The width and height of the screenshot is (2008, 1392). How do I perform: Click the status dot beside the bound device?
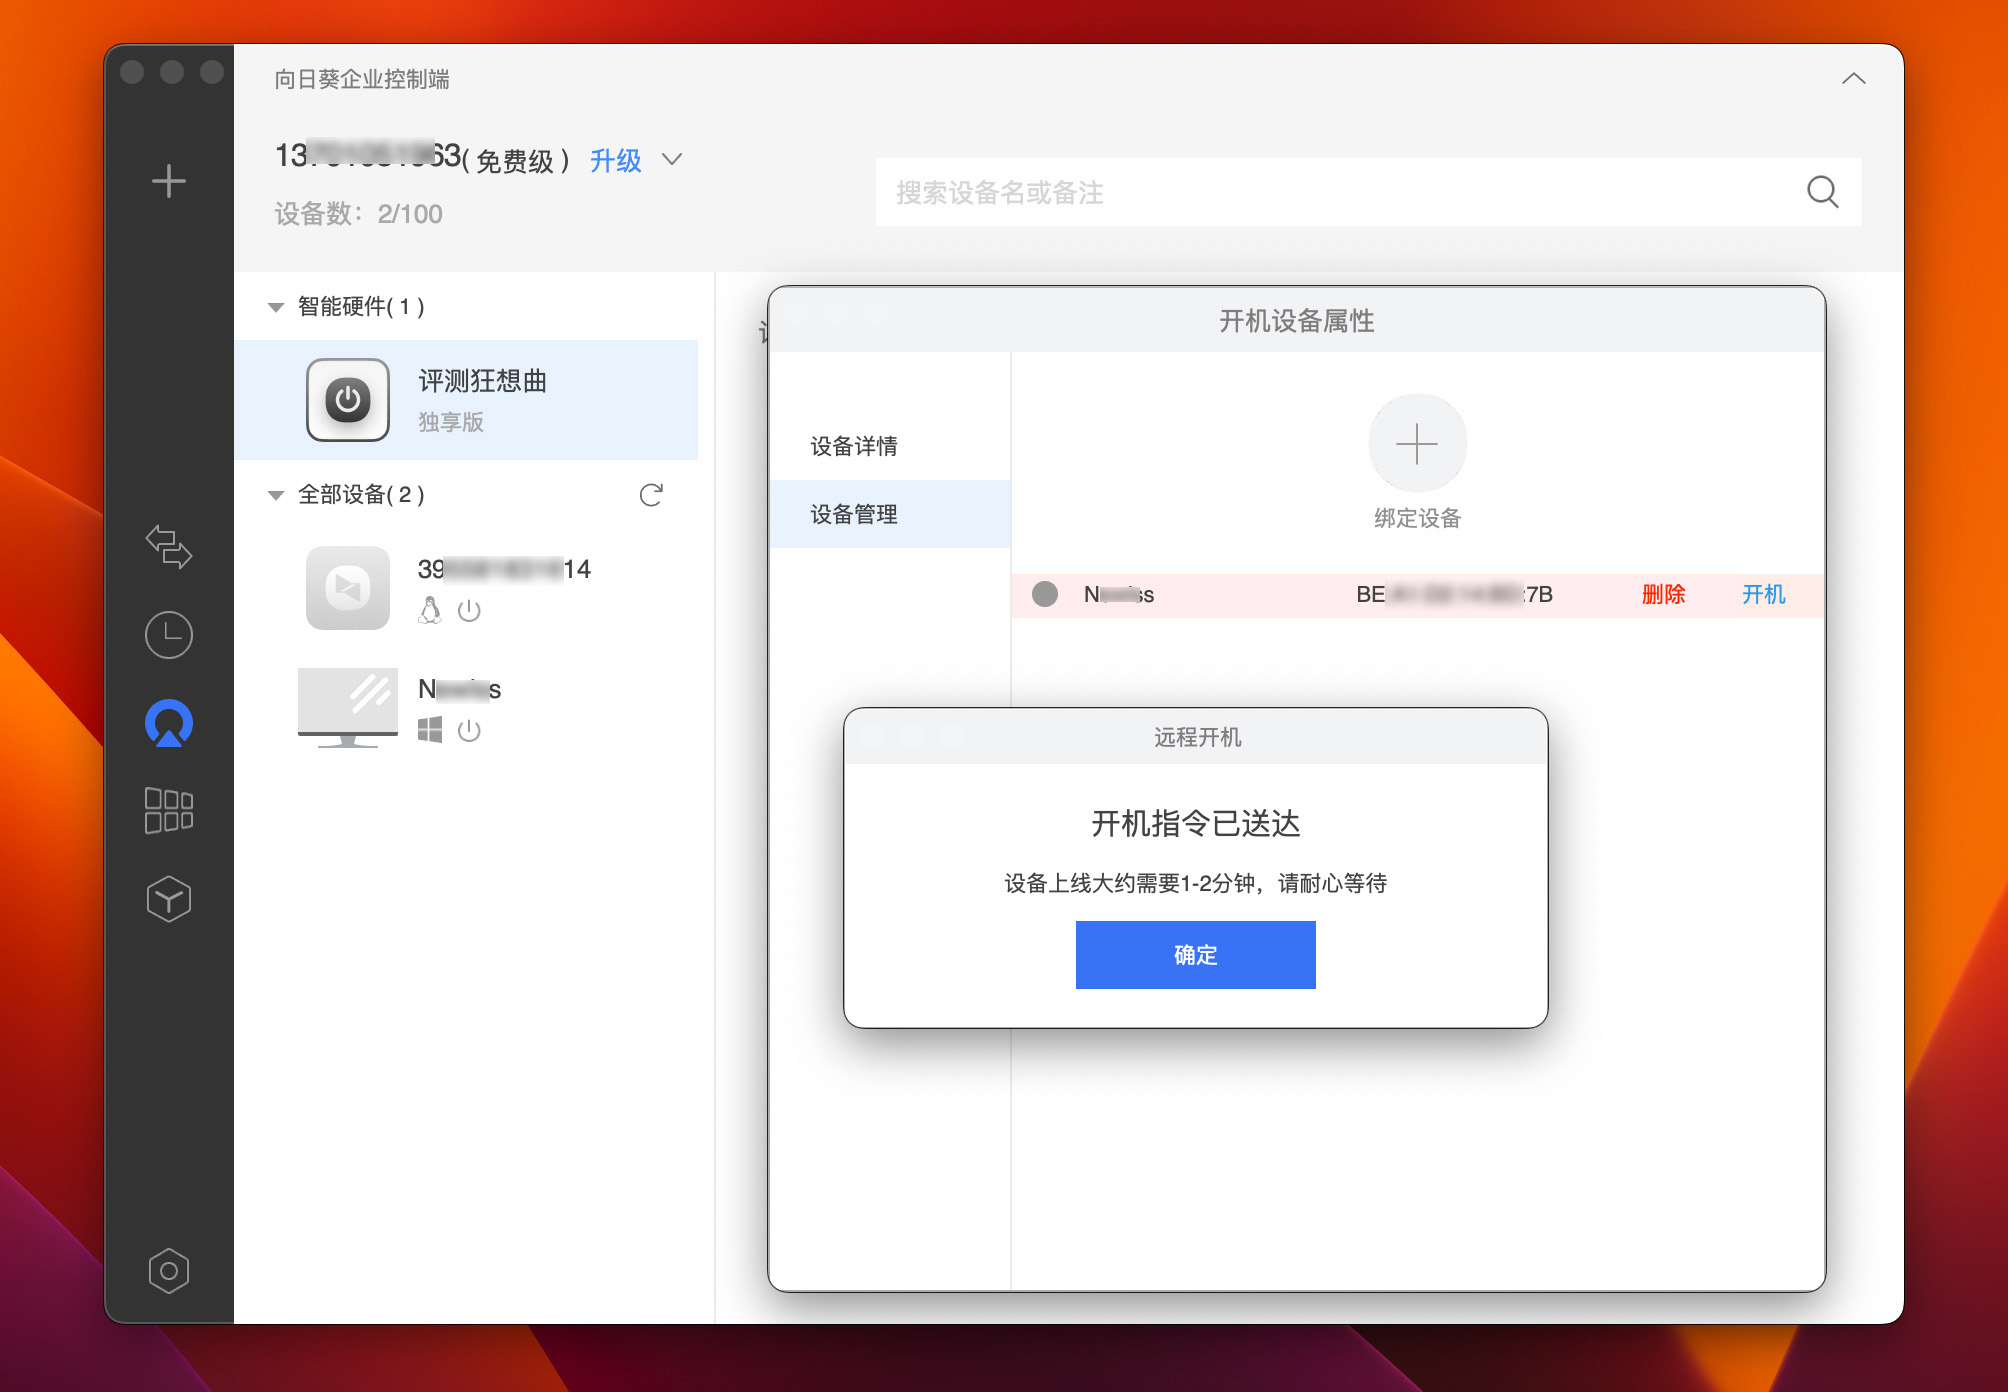[1045, 594]
